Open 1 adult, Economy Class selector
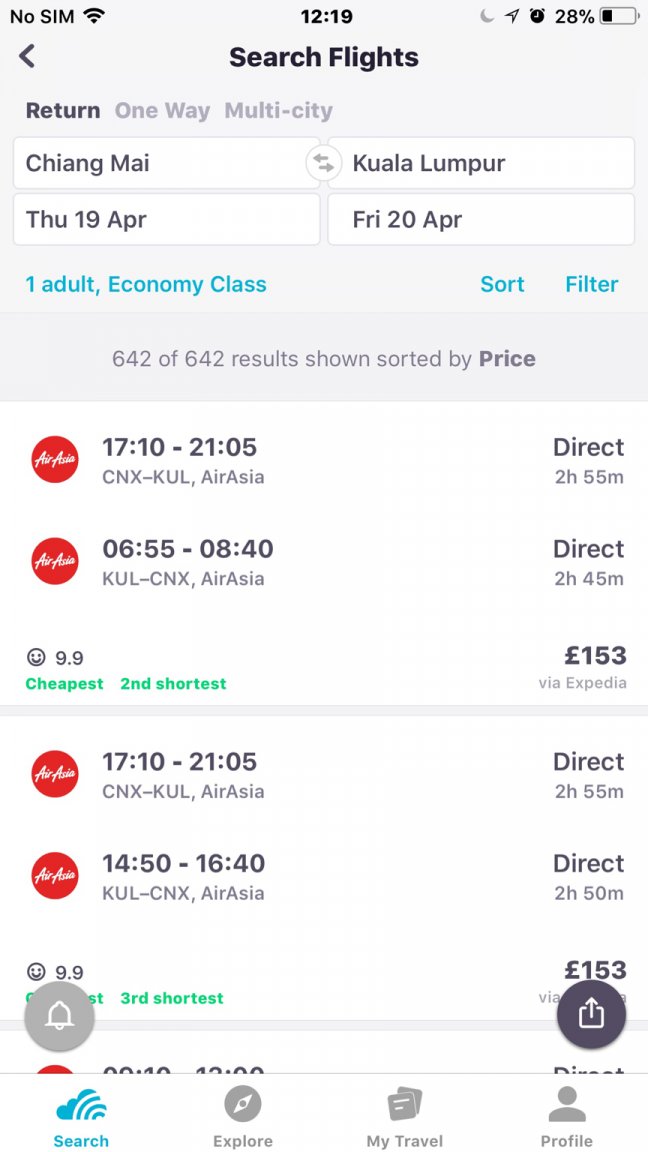648x1152 pixels. tap(146, 284)
